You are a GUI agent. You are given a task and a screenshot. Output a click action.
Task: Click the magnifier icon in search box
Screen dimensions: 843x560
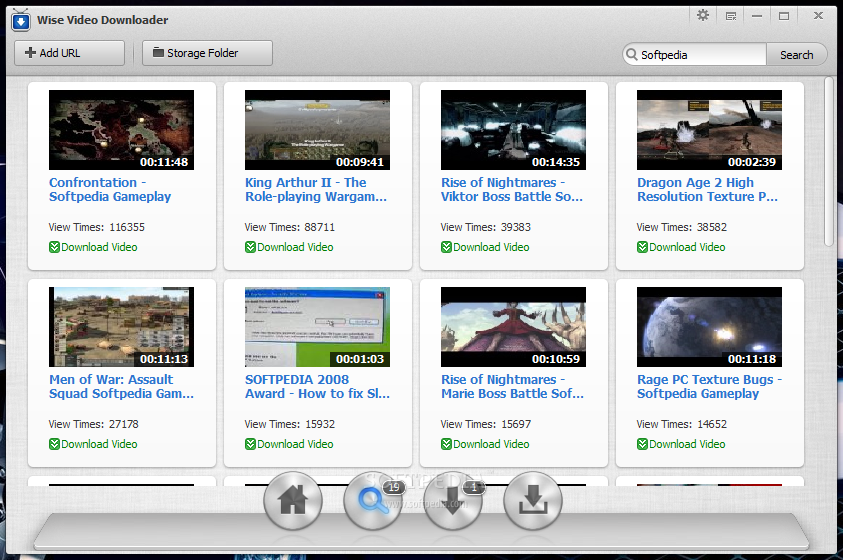click(632, 54)
